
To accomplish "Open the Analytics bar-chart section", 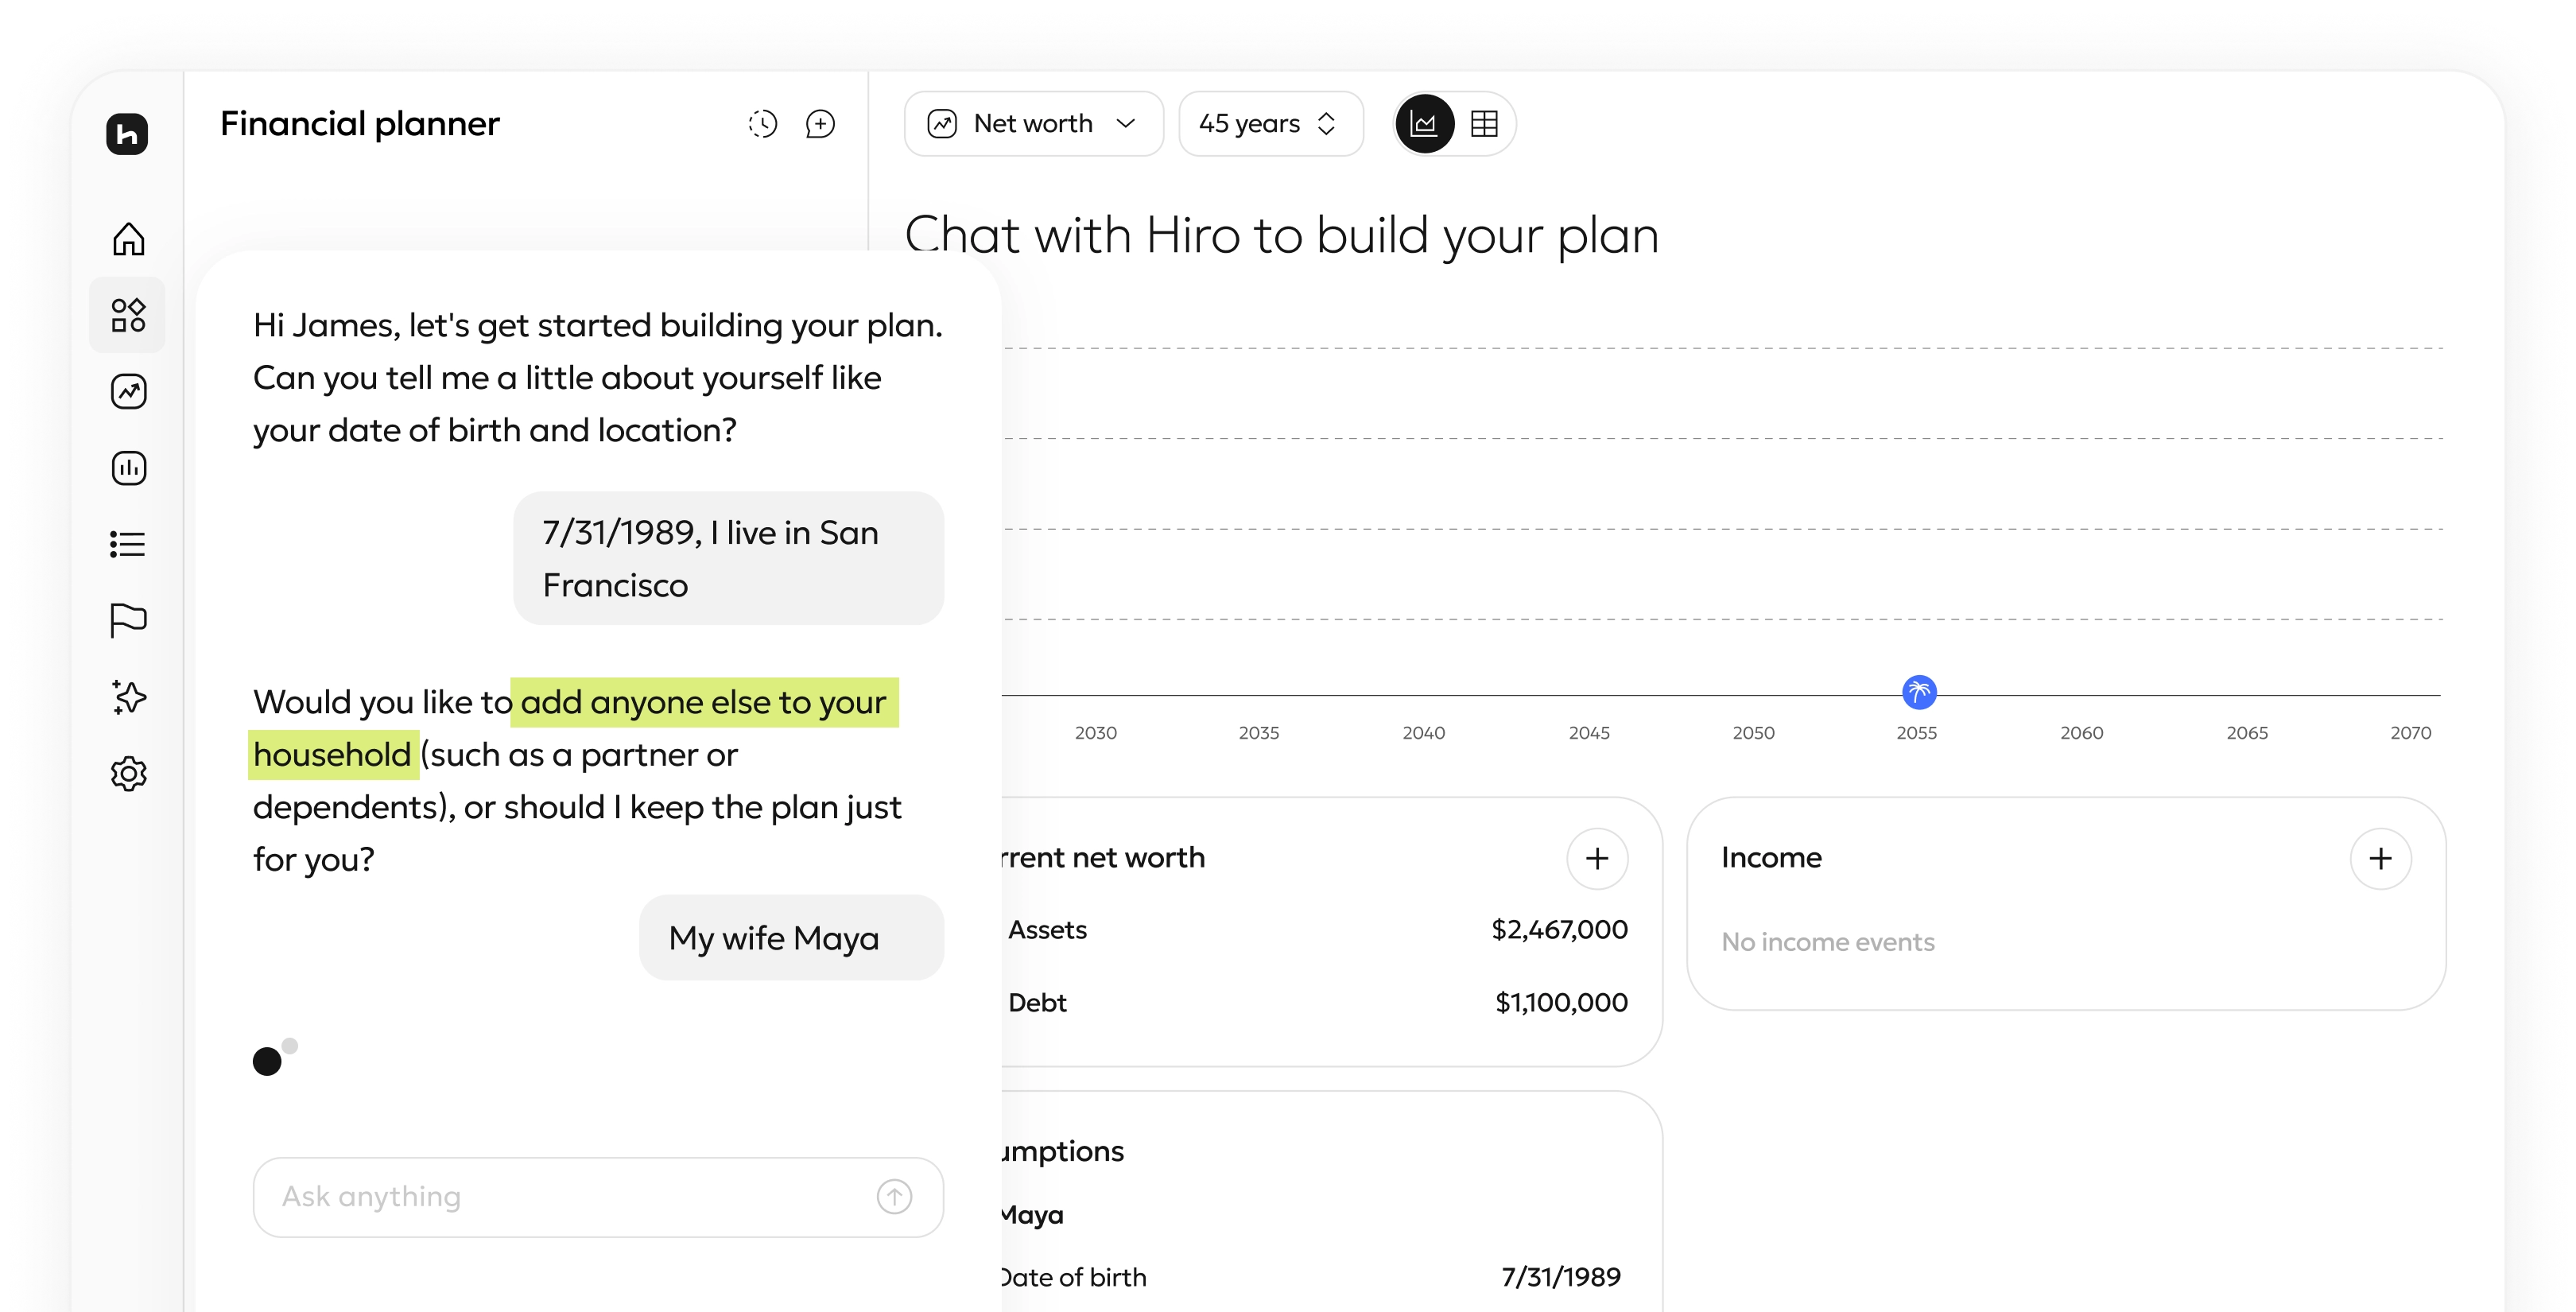I will tap(127, 468).
